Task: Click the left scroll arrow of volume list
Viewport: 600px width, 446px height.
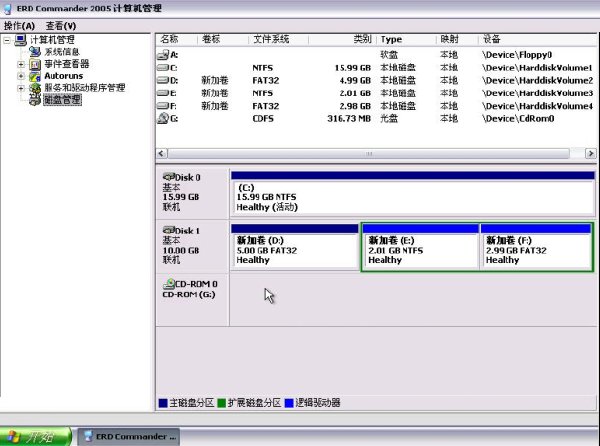Action: tap(161, 153)
